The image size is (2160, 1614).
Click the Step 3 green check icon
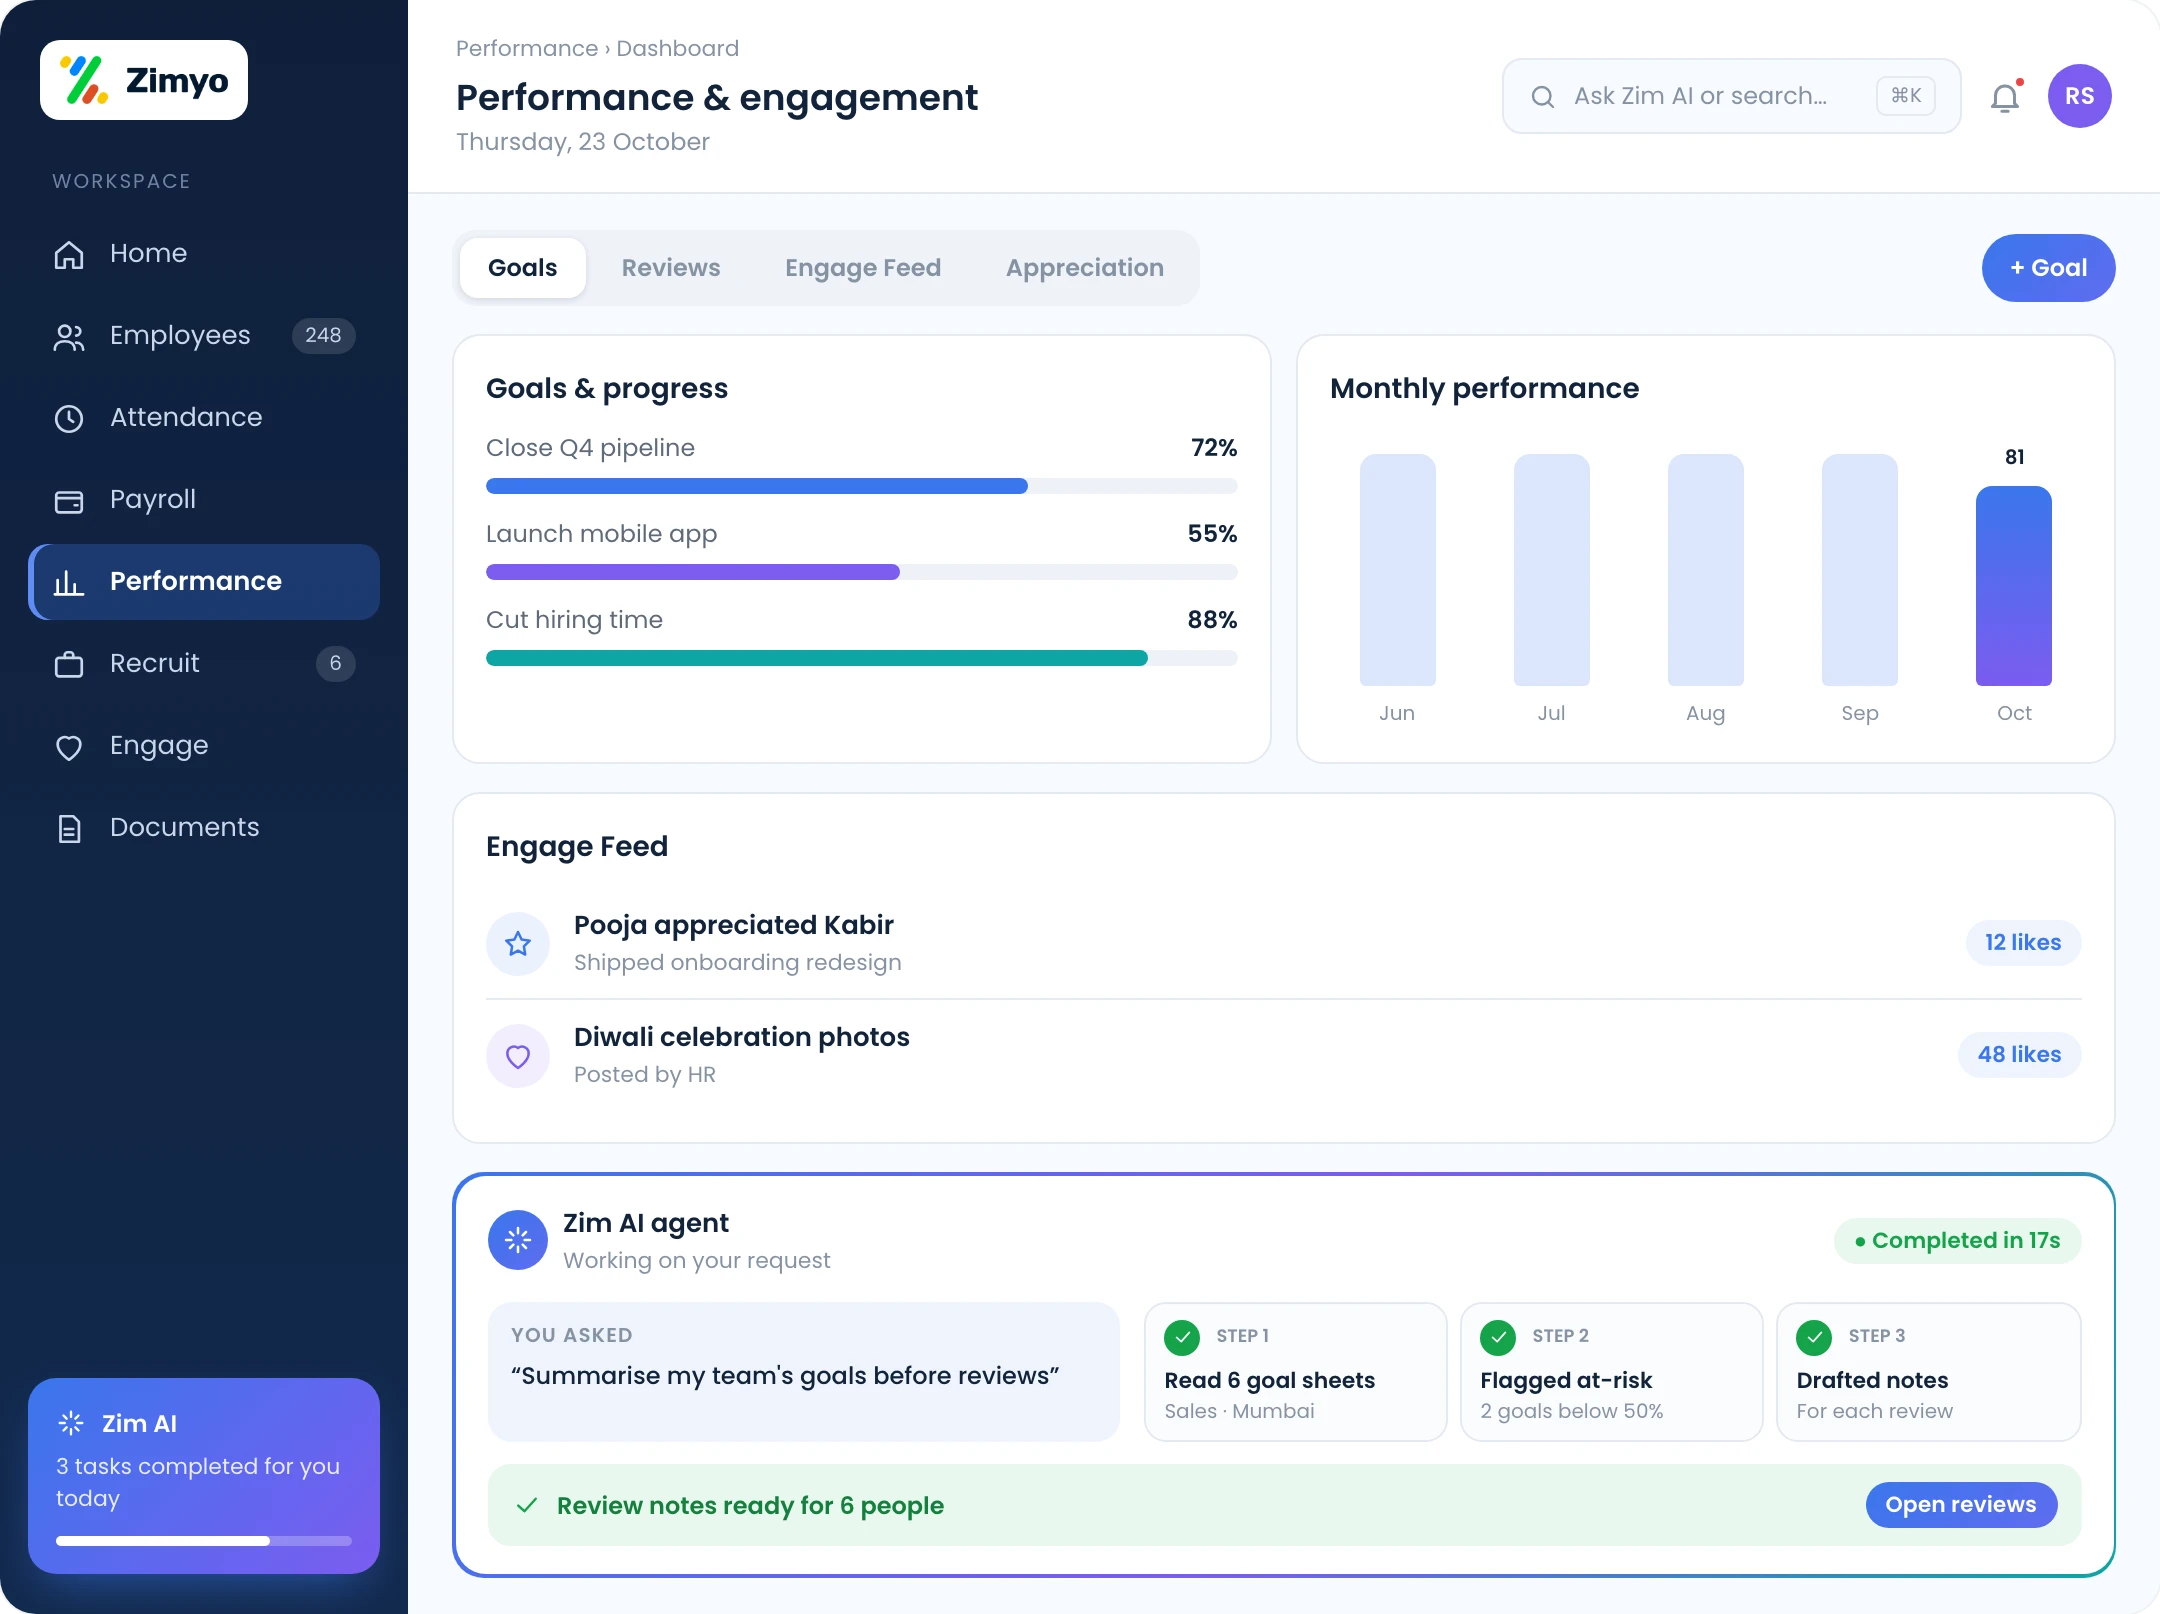(x=1814, y=1337)
